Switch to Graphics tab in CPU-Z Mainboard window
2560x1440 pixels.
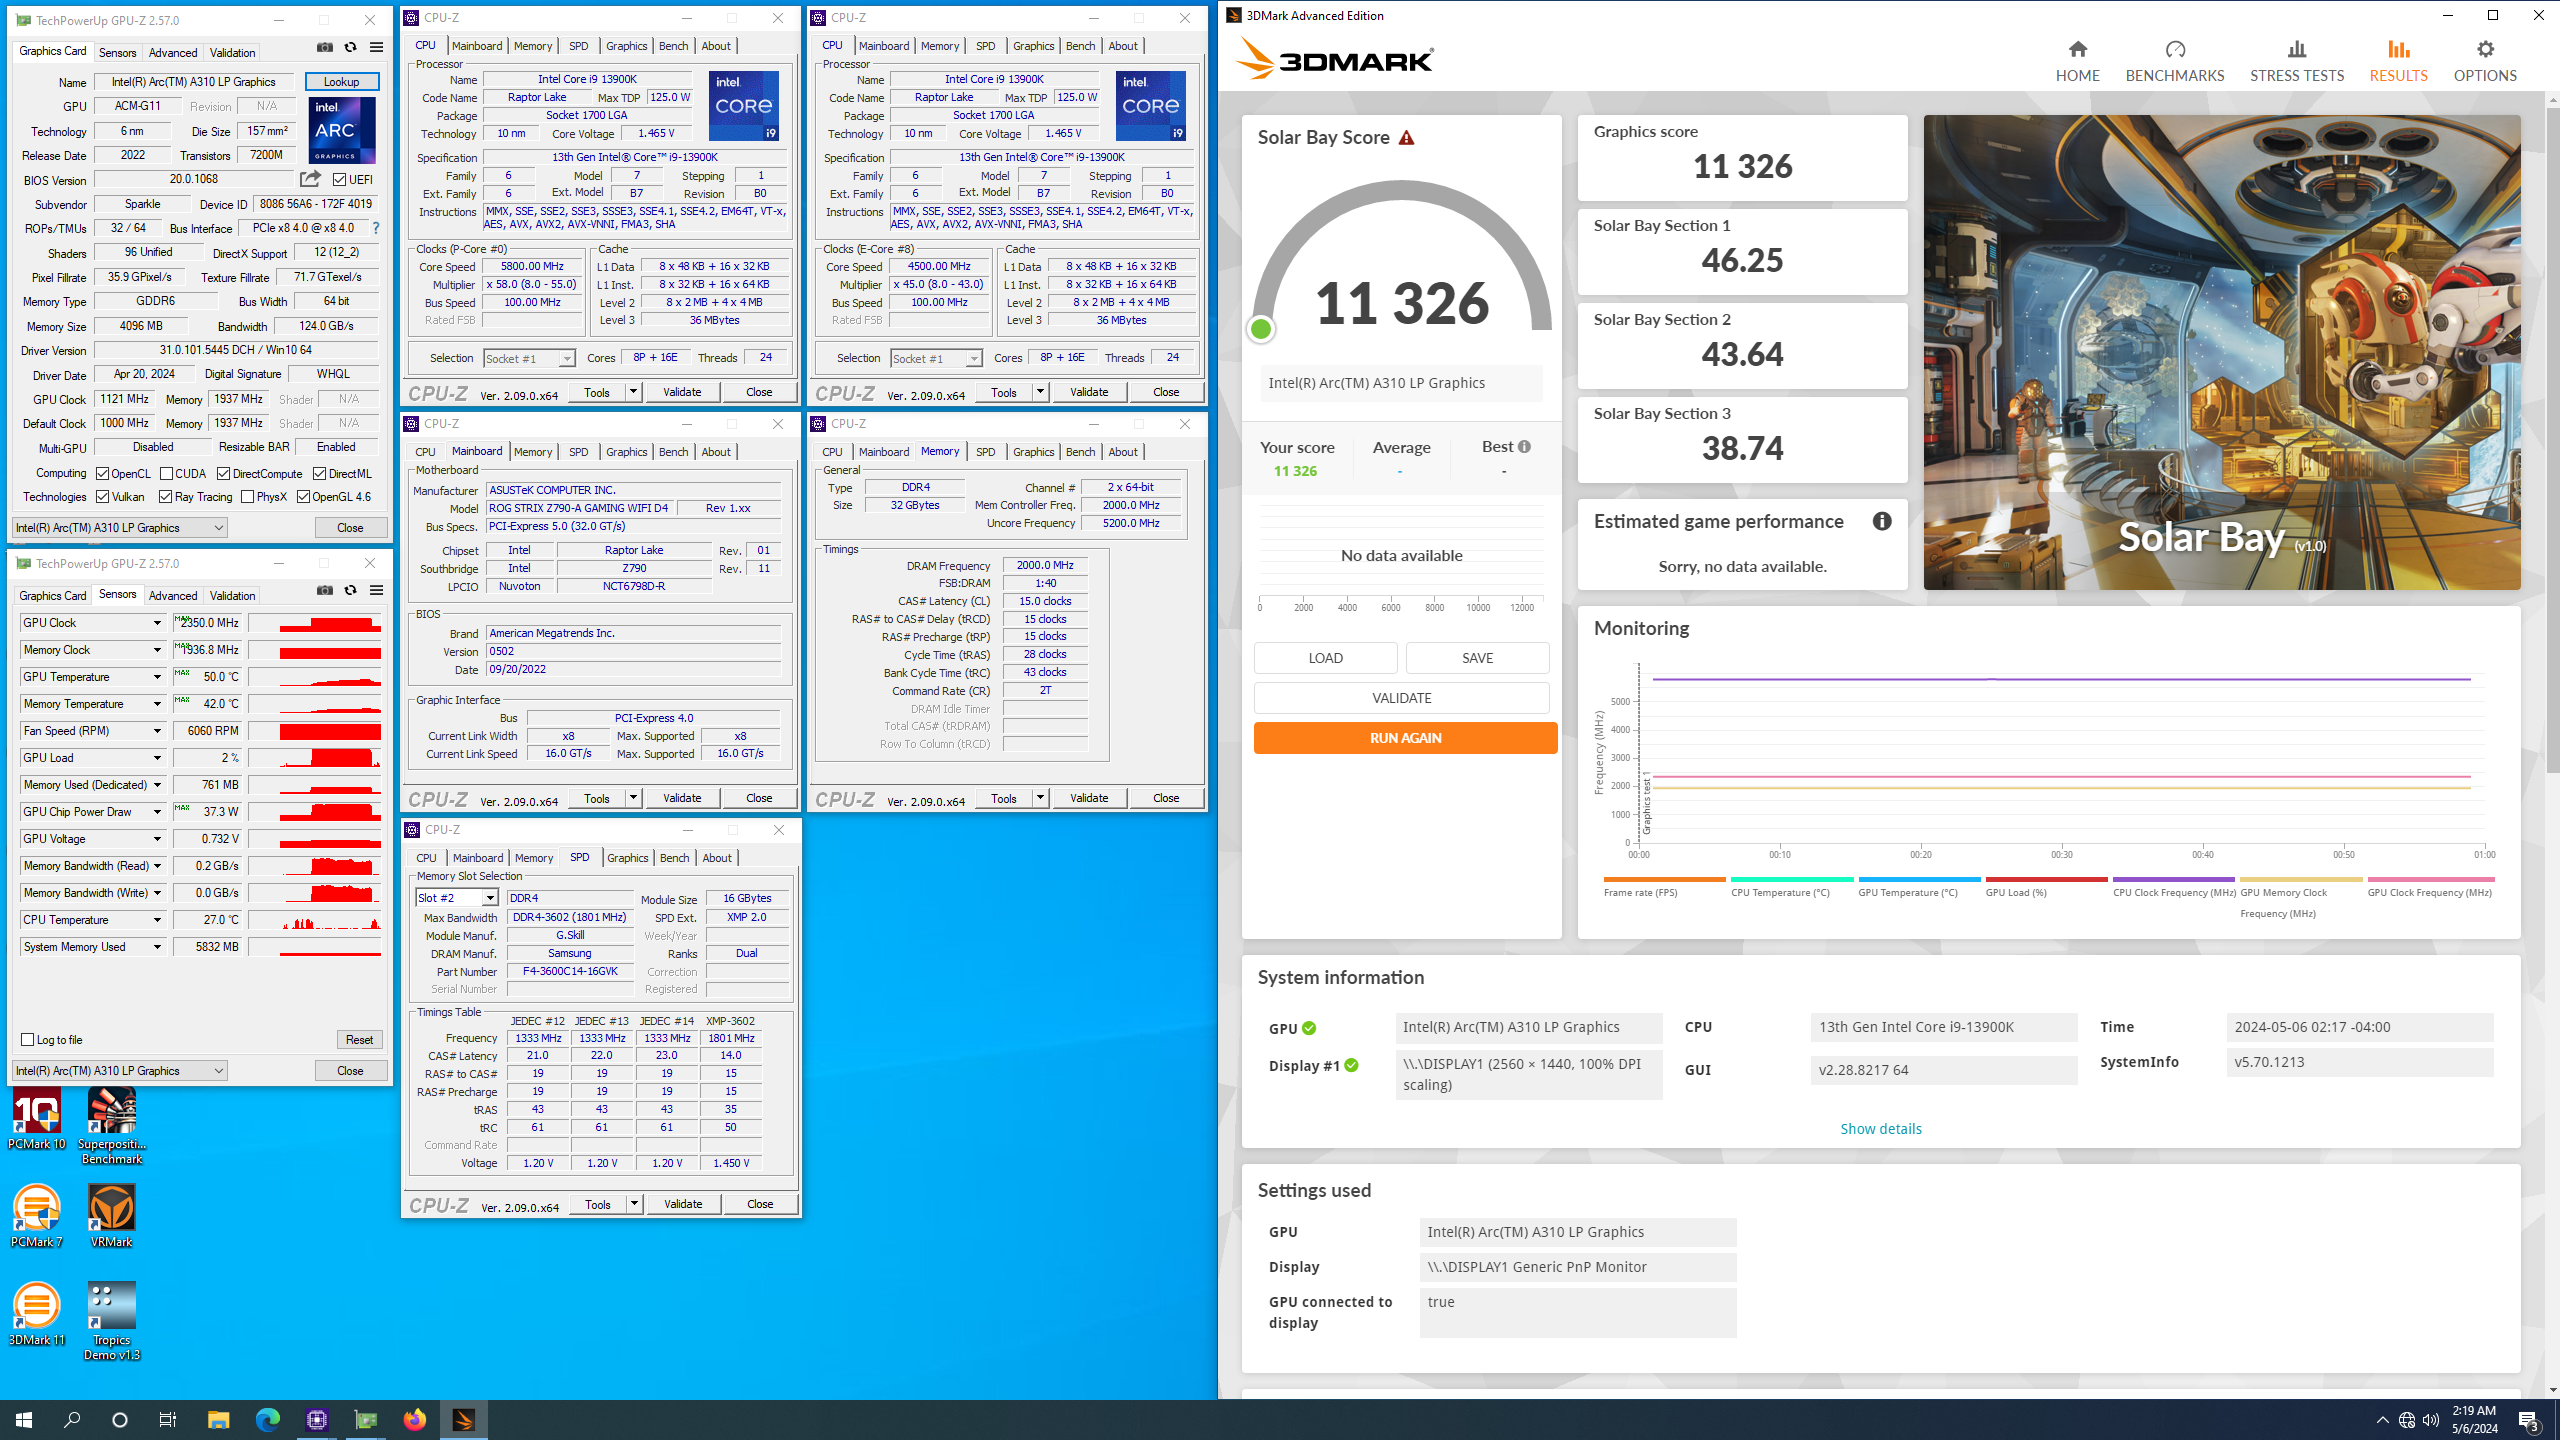tap(626, 452)
